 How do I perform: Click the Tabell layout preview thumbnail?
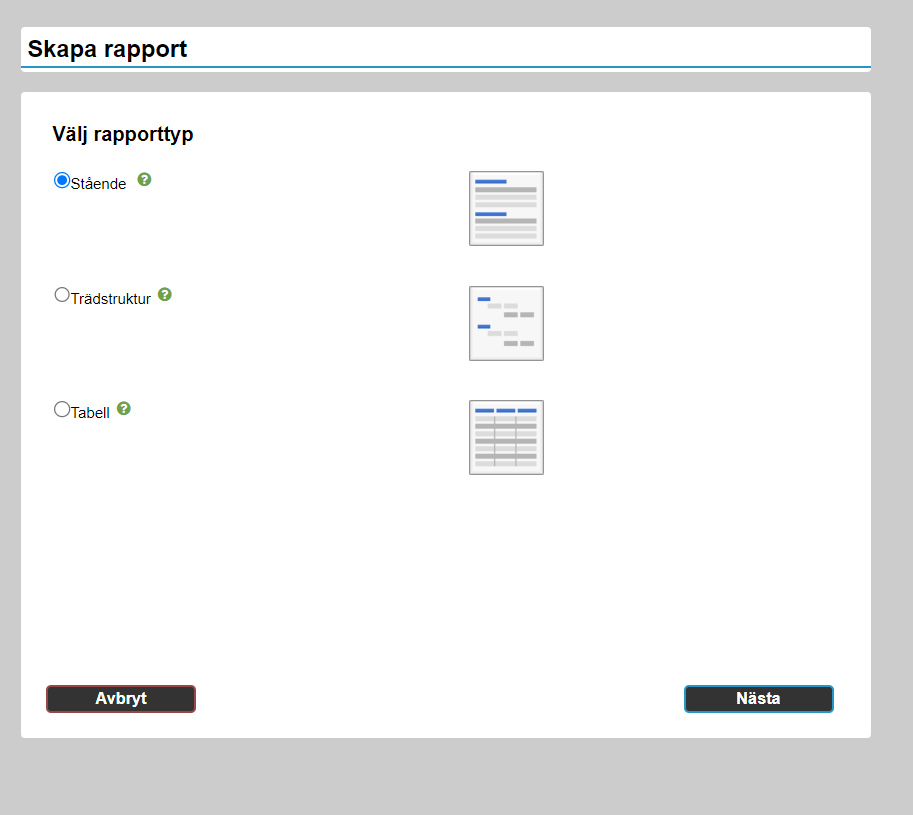coord(507,437)
